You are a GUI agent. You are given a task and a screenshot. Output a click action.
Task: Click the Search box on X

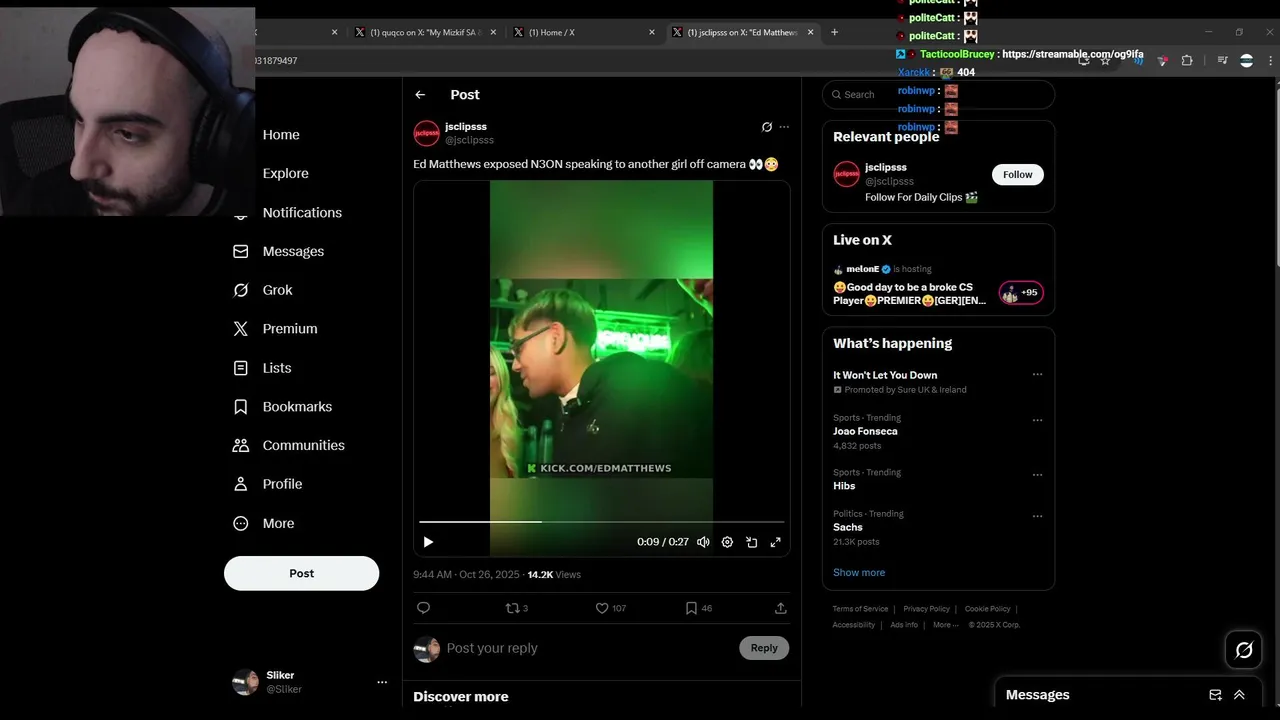coord(938,94)
